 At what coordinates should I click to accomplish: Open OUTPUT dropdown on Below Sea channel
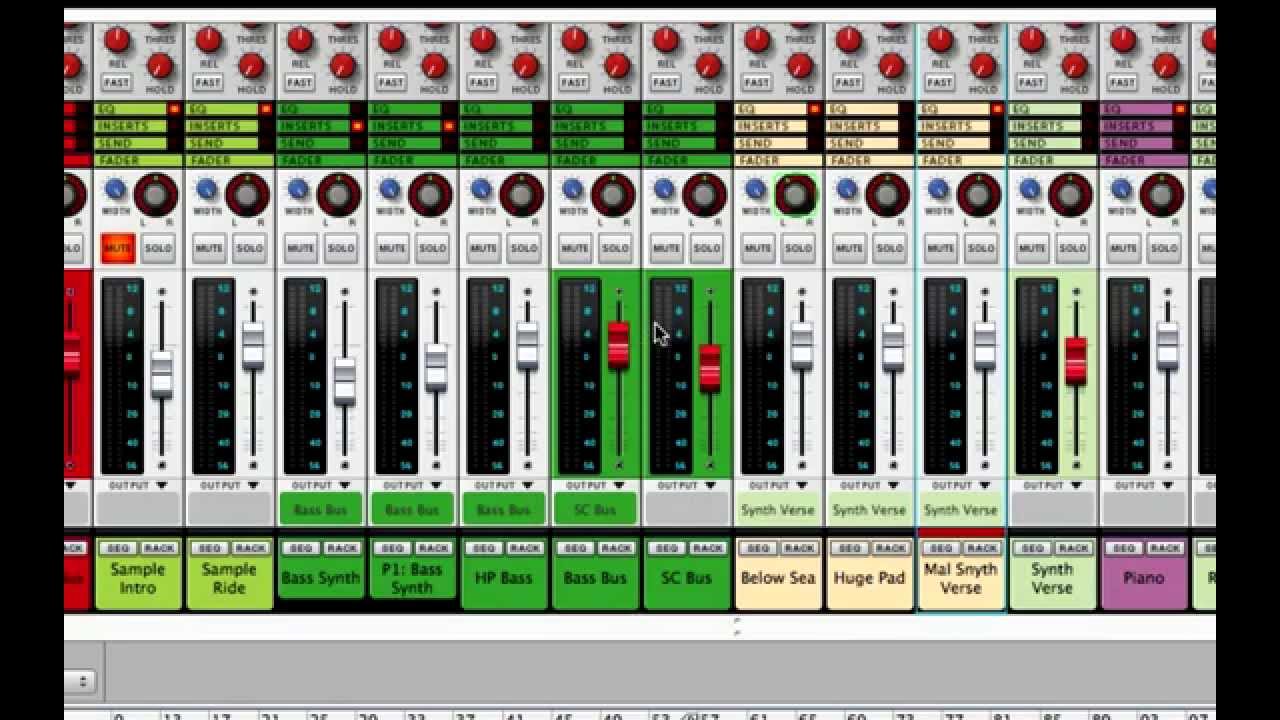tap(778, 485)
